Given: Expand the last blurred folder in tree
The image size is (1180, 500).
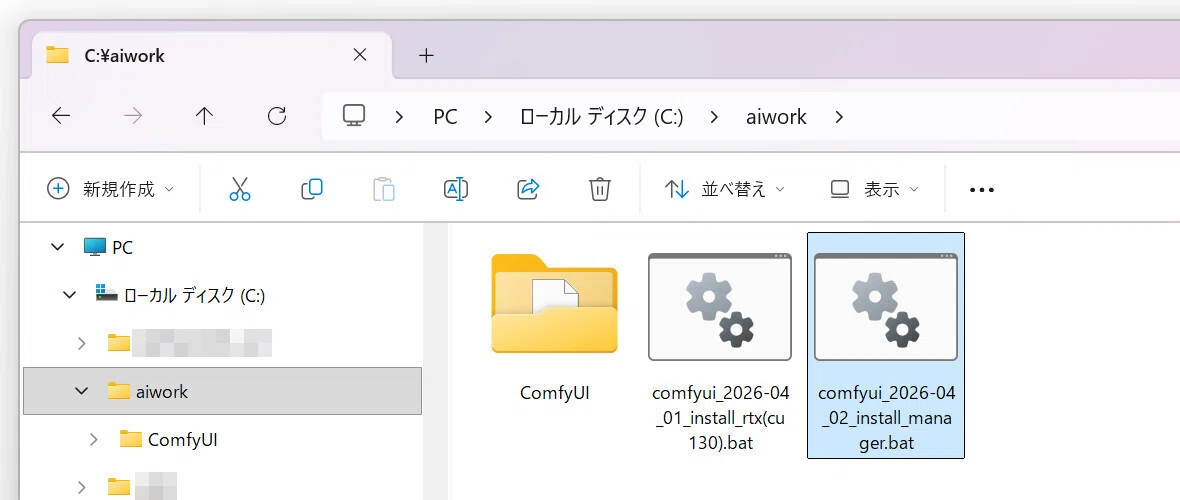Looking at the screenshot, I should (82, 486).
